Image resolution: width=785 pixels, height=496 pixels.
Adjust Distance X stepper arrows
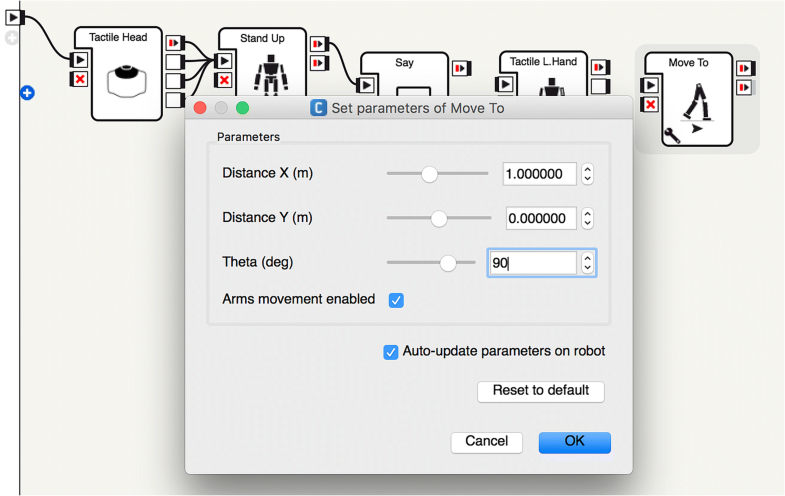[588, 174]
